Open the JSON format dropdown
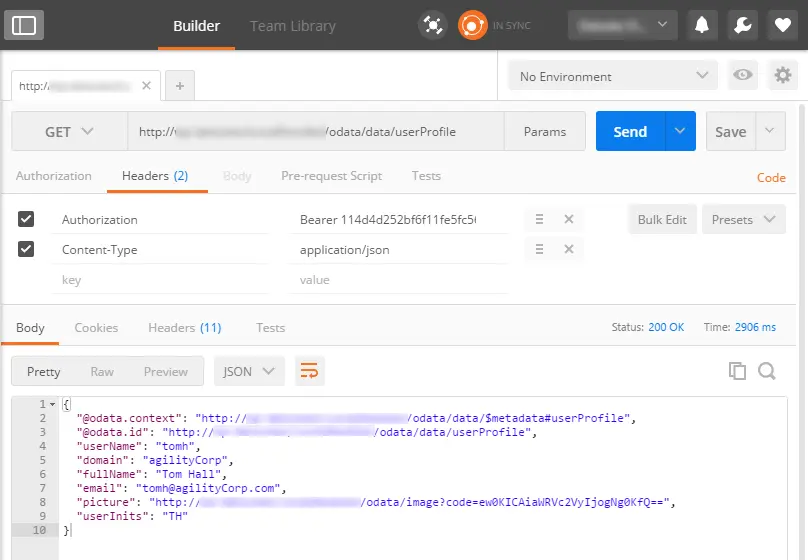Viewport: 808px width, 560px height. point(249,371)
